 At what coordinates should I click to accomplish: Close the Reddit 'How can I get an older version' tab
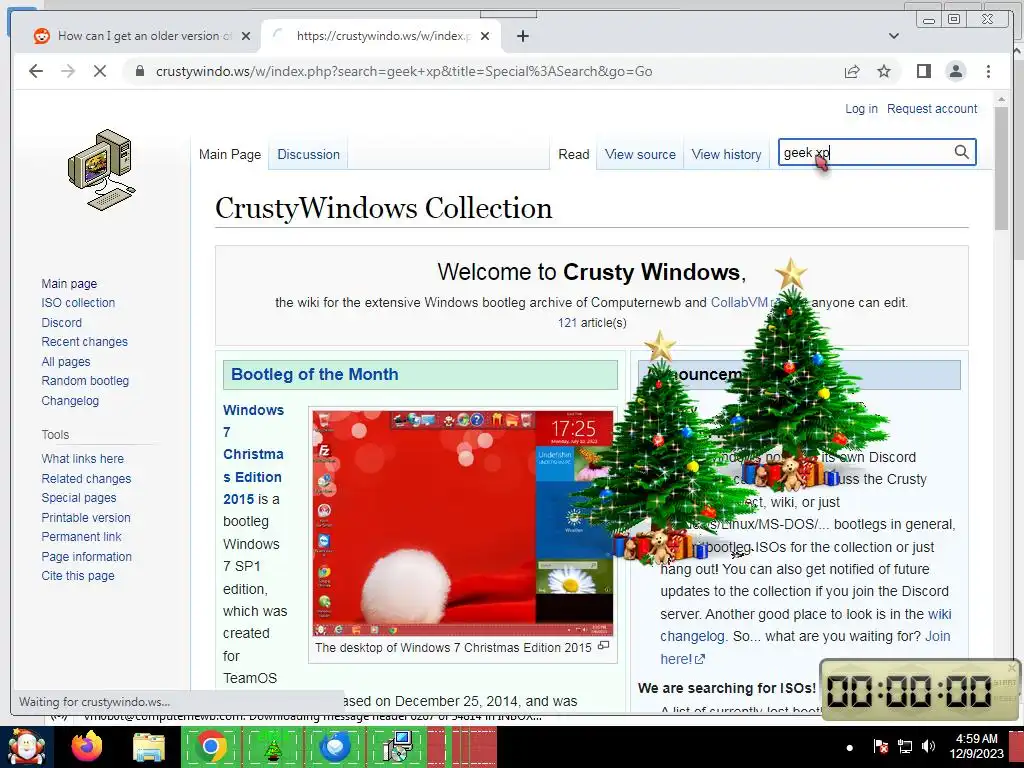[246, 36]
